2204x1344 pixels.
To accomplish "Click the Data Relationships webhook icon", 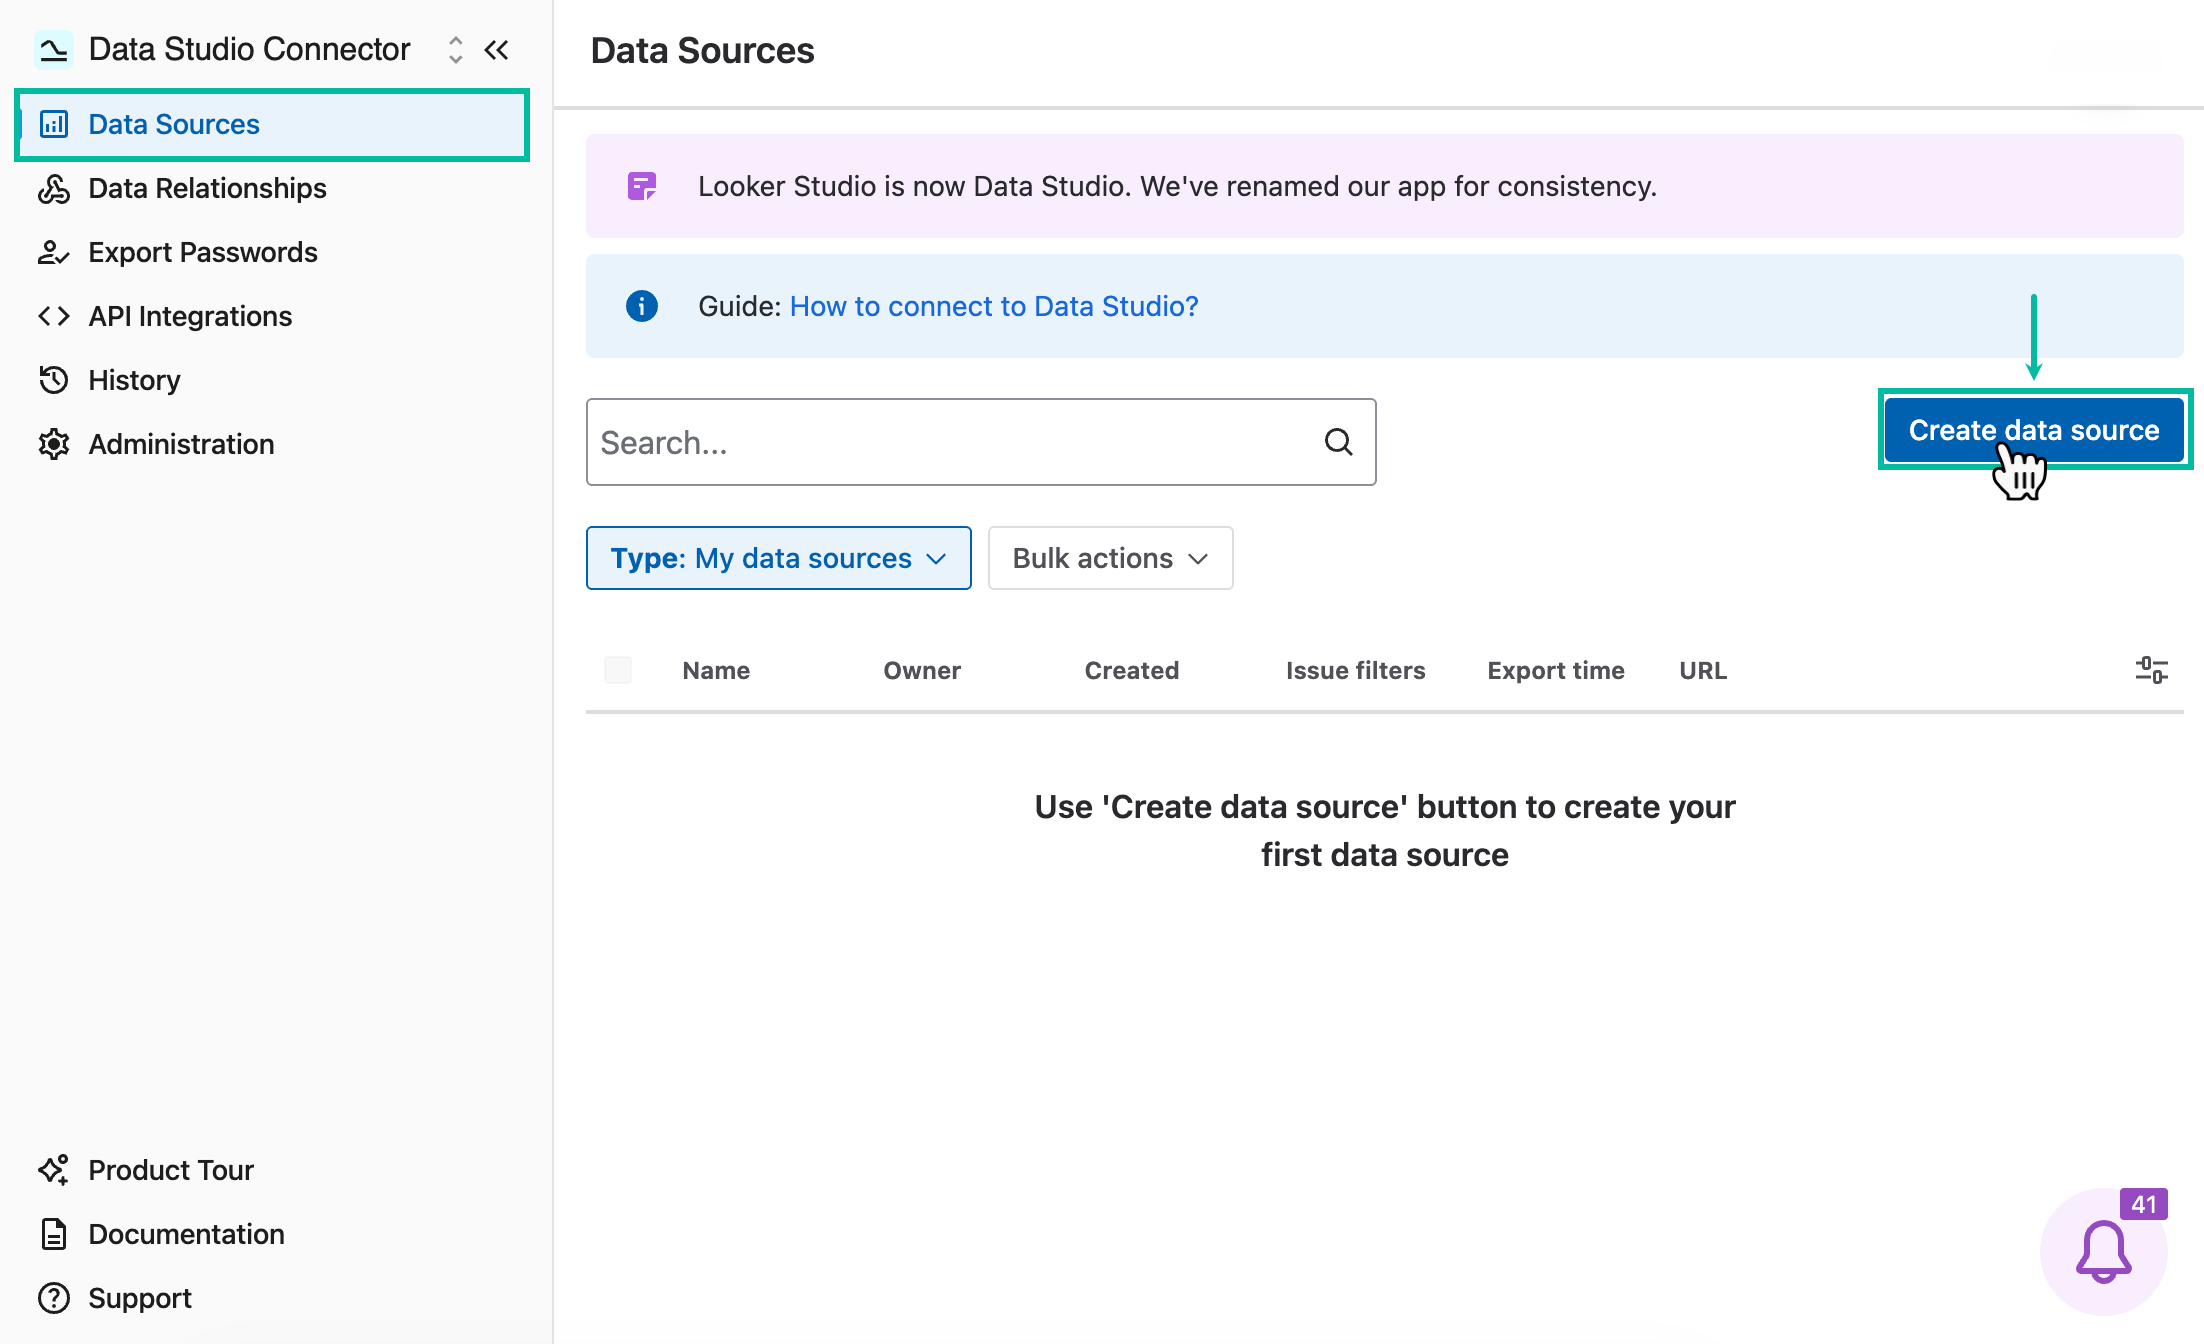I will [x=54, y=188].
